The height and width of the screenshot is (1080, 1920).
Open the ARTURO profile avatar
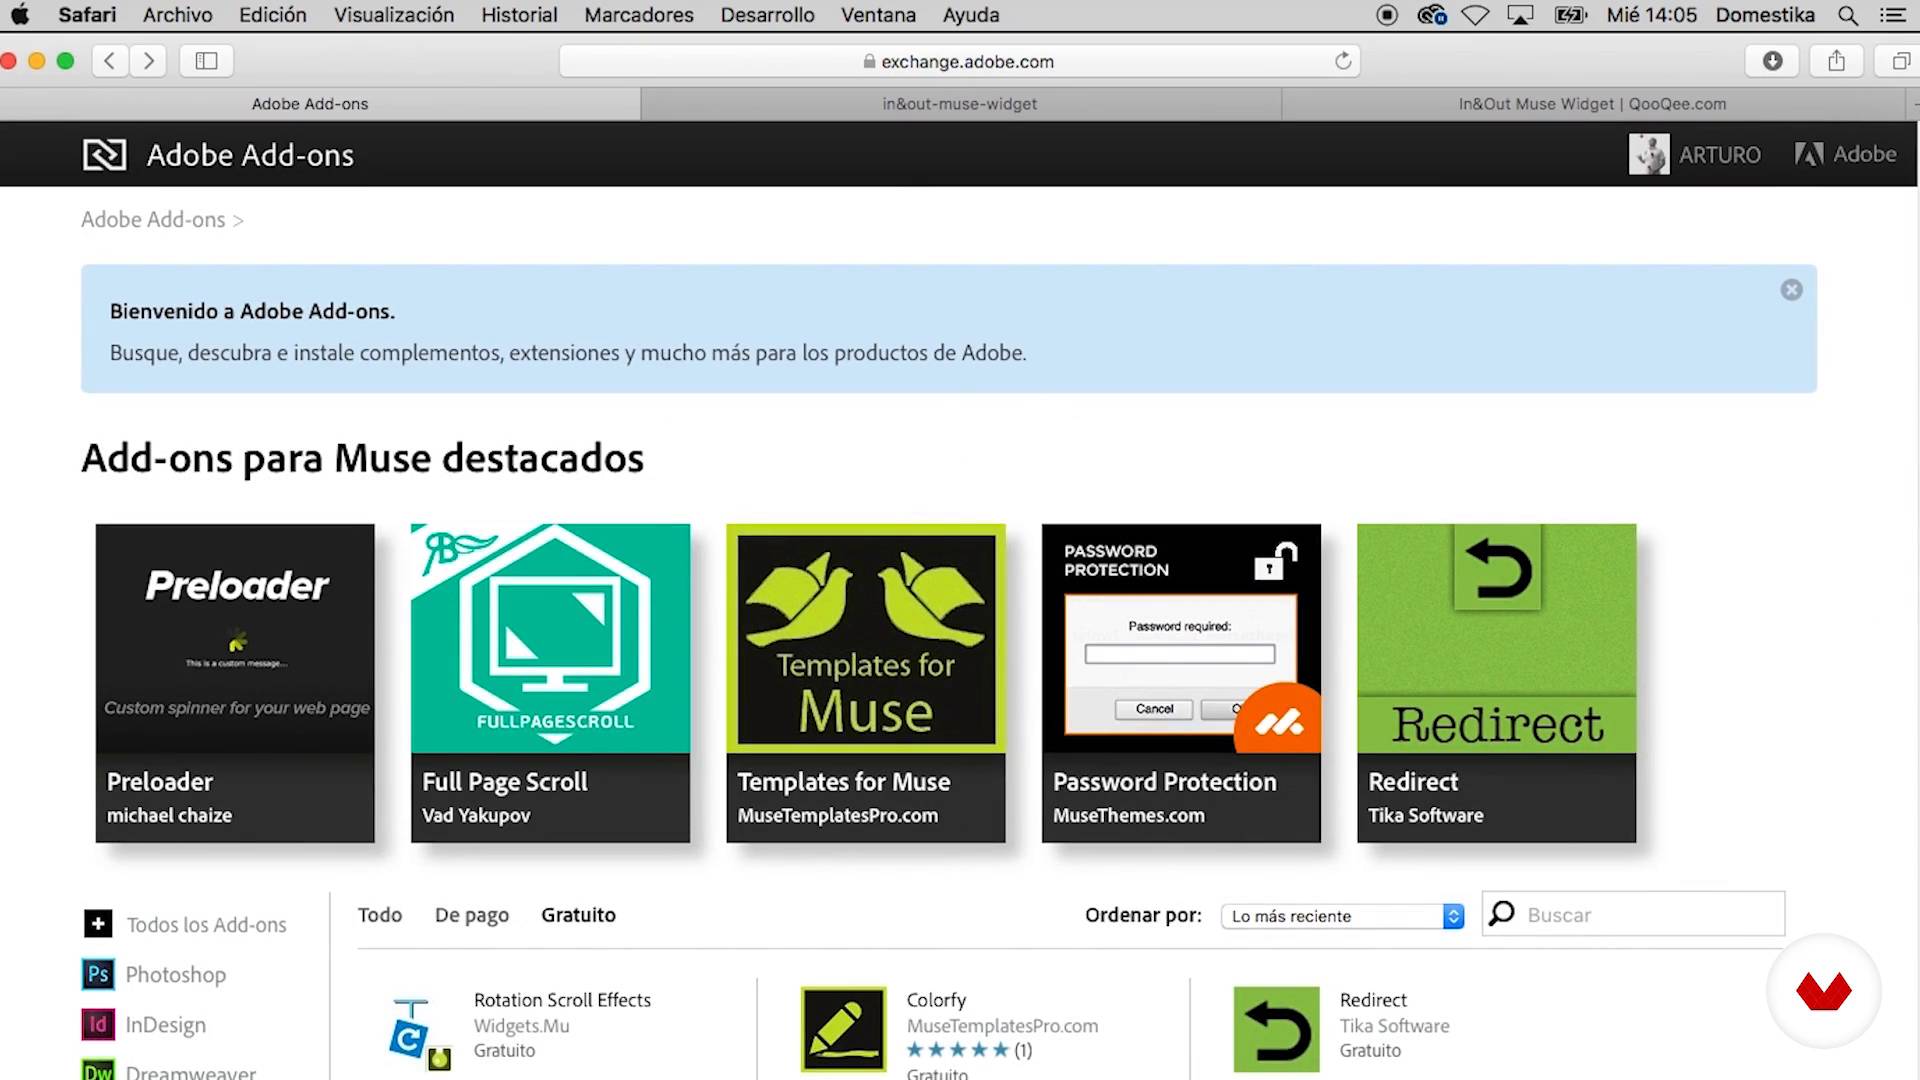(x=1648, y=154)
